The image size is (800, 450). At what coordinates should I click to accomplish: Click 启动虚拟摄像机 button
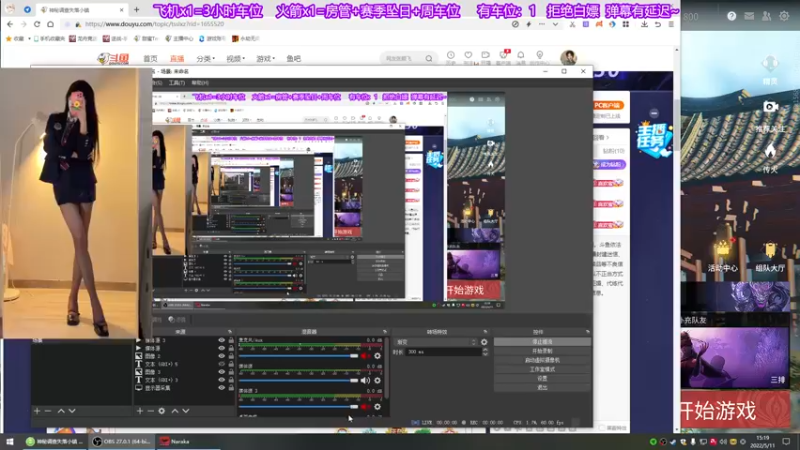(x=542, y=360)
